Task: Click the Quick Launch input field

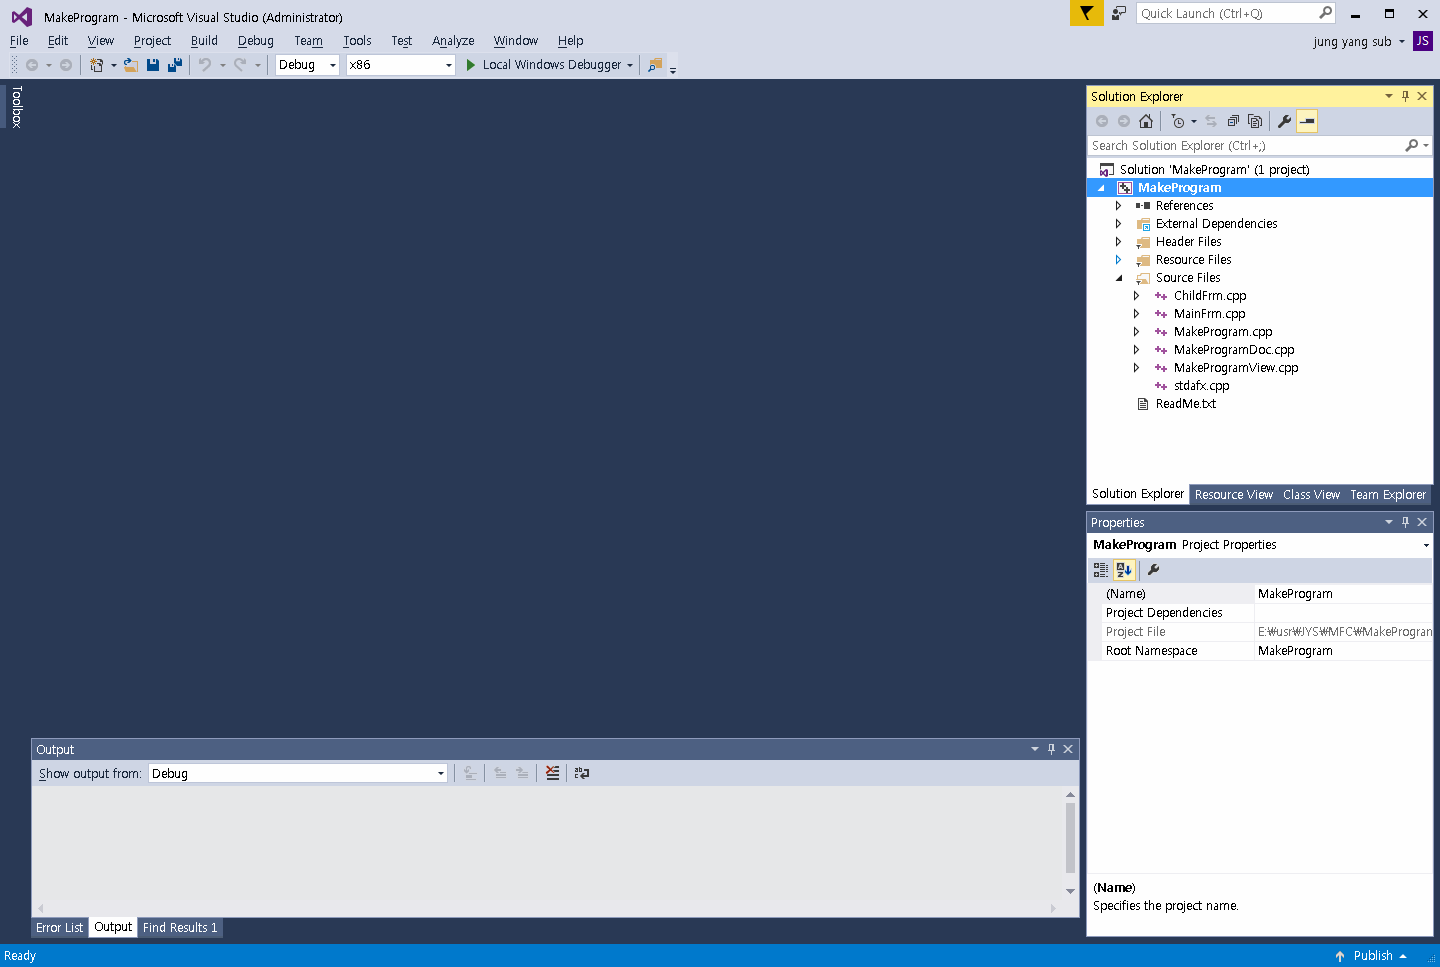Action: 1226,13
